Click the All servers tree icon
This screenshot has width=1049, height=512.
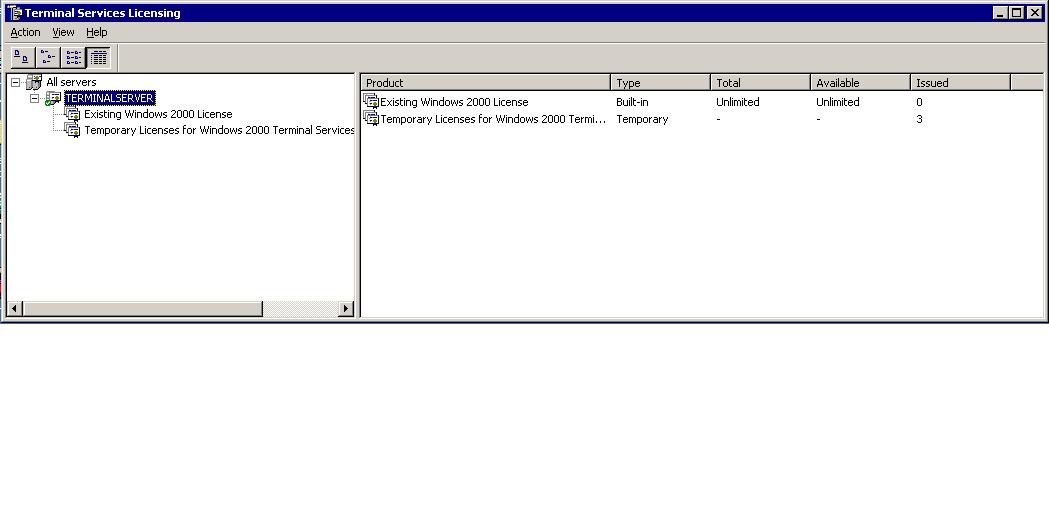click(x=34, y=82)
